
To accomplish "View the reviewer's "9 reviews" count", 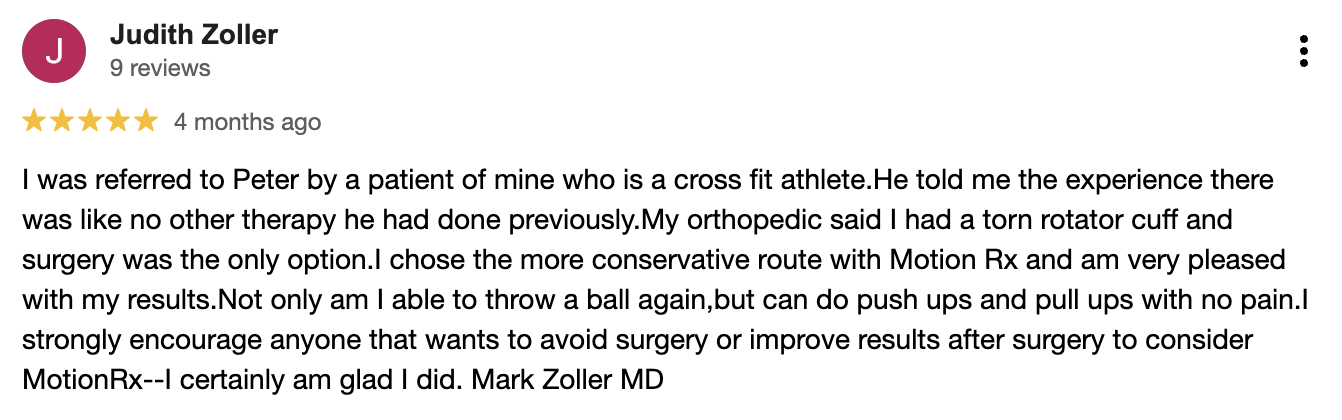I will pyautogui.click(x=160, y=68).
